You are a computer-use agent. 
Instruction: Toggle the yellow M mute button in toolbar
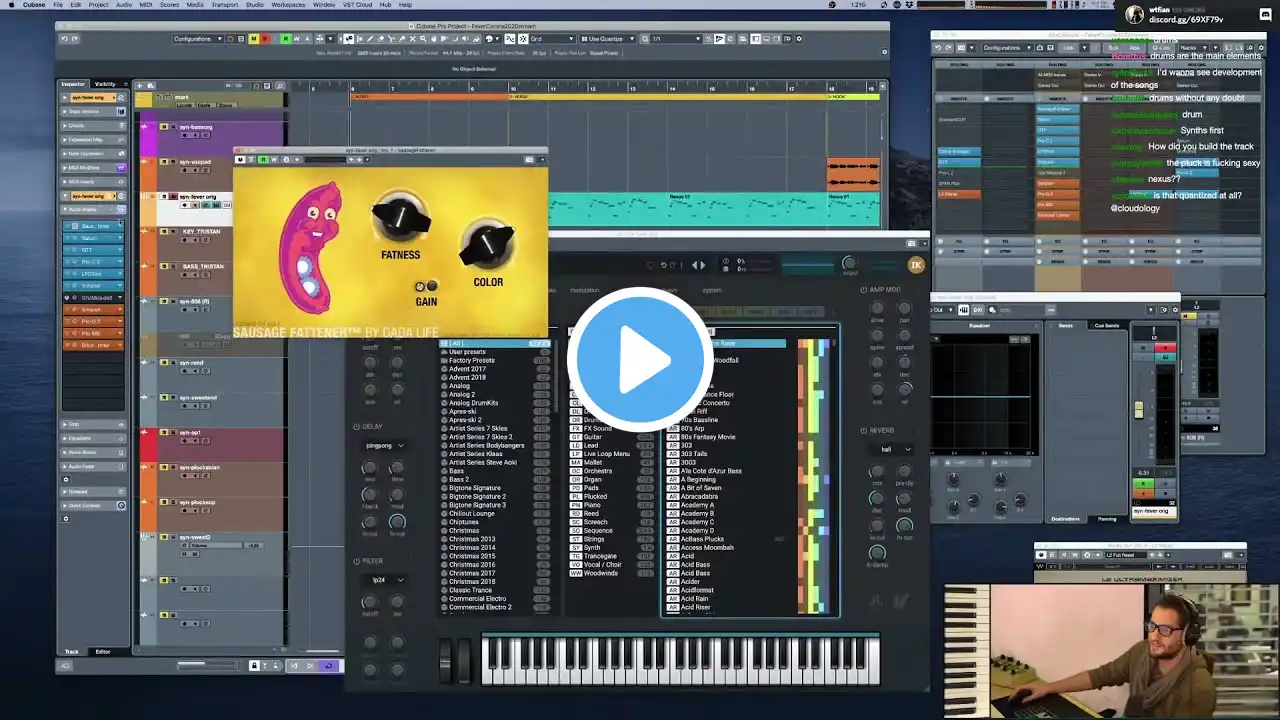pyautogui.click(x=253, y=39)
